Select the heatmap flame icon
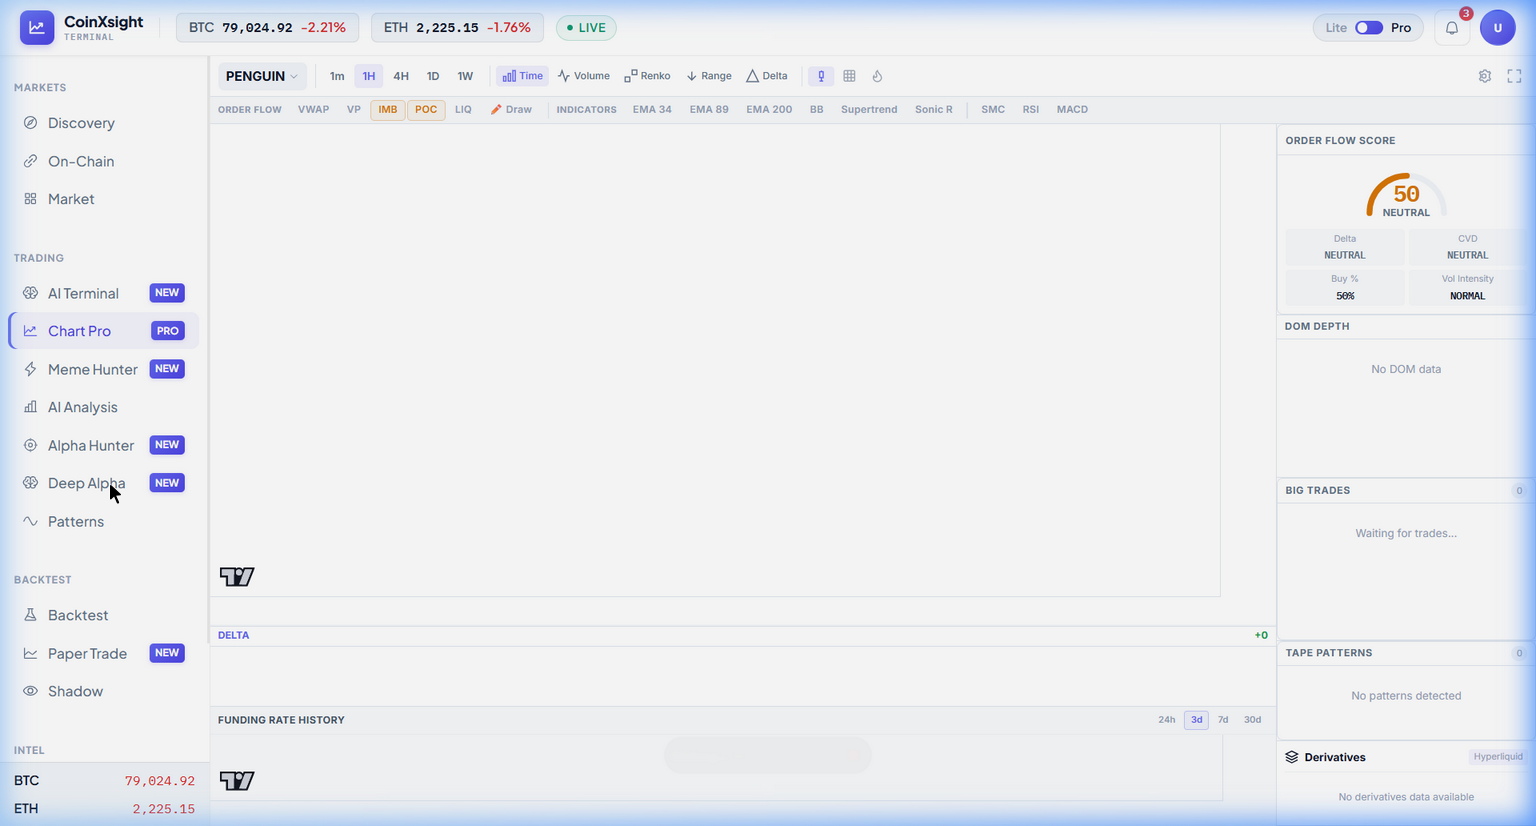This screenshot has height=826, width=1536. click(x=877, y=76)
